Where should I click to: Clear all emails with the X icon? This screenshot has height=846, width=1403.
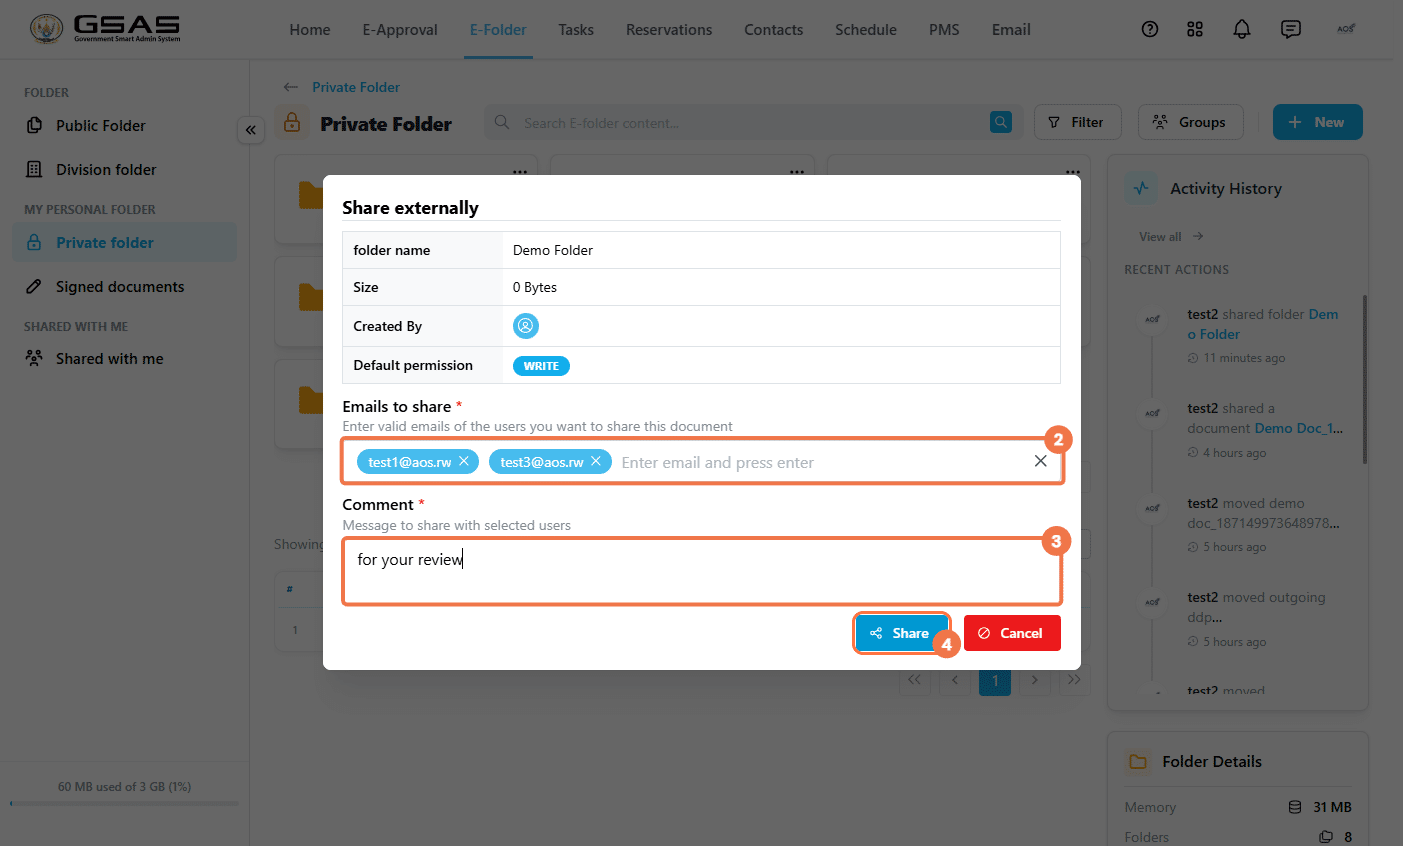1040,461
